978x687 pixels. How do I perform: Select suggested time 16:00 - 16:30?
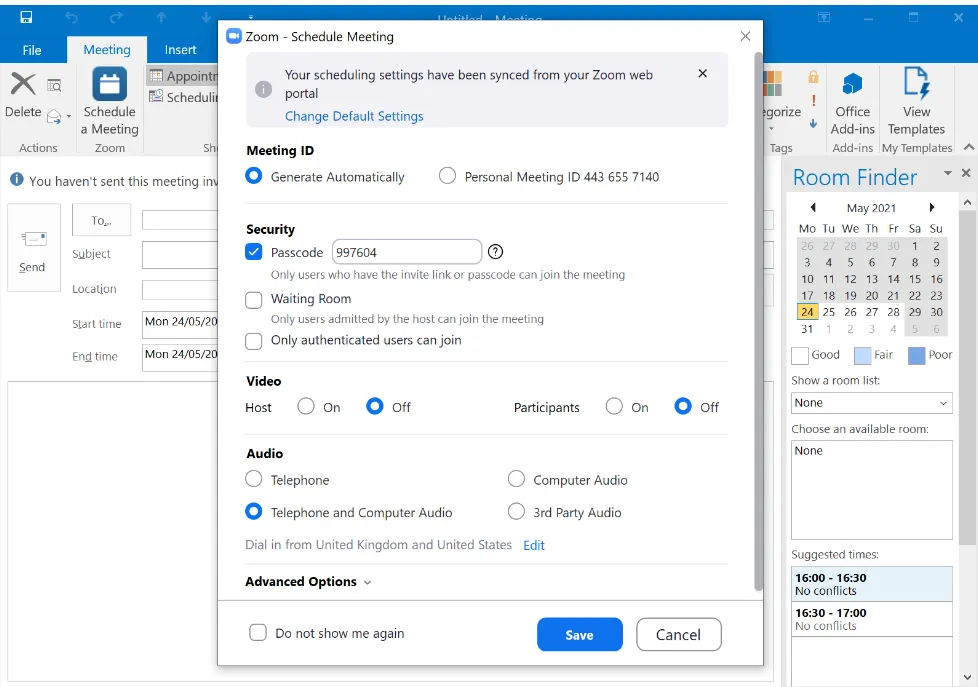point(871,584)
